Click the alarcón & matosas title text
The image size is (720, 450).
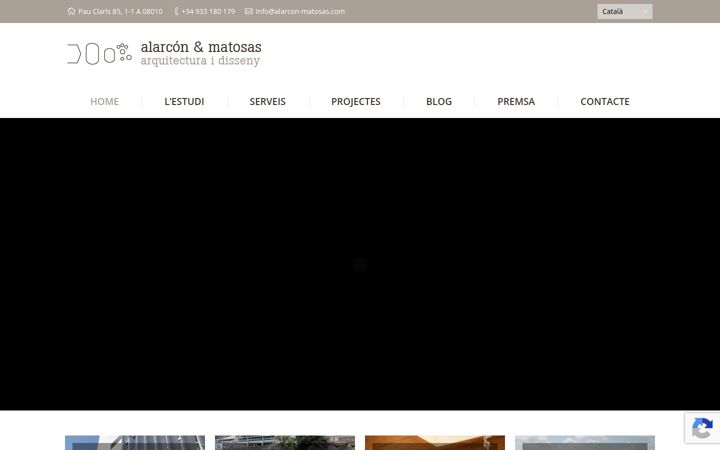tap(201, 46)
